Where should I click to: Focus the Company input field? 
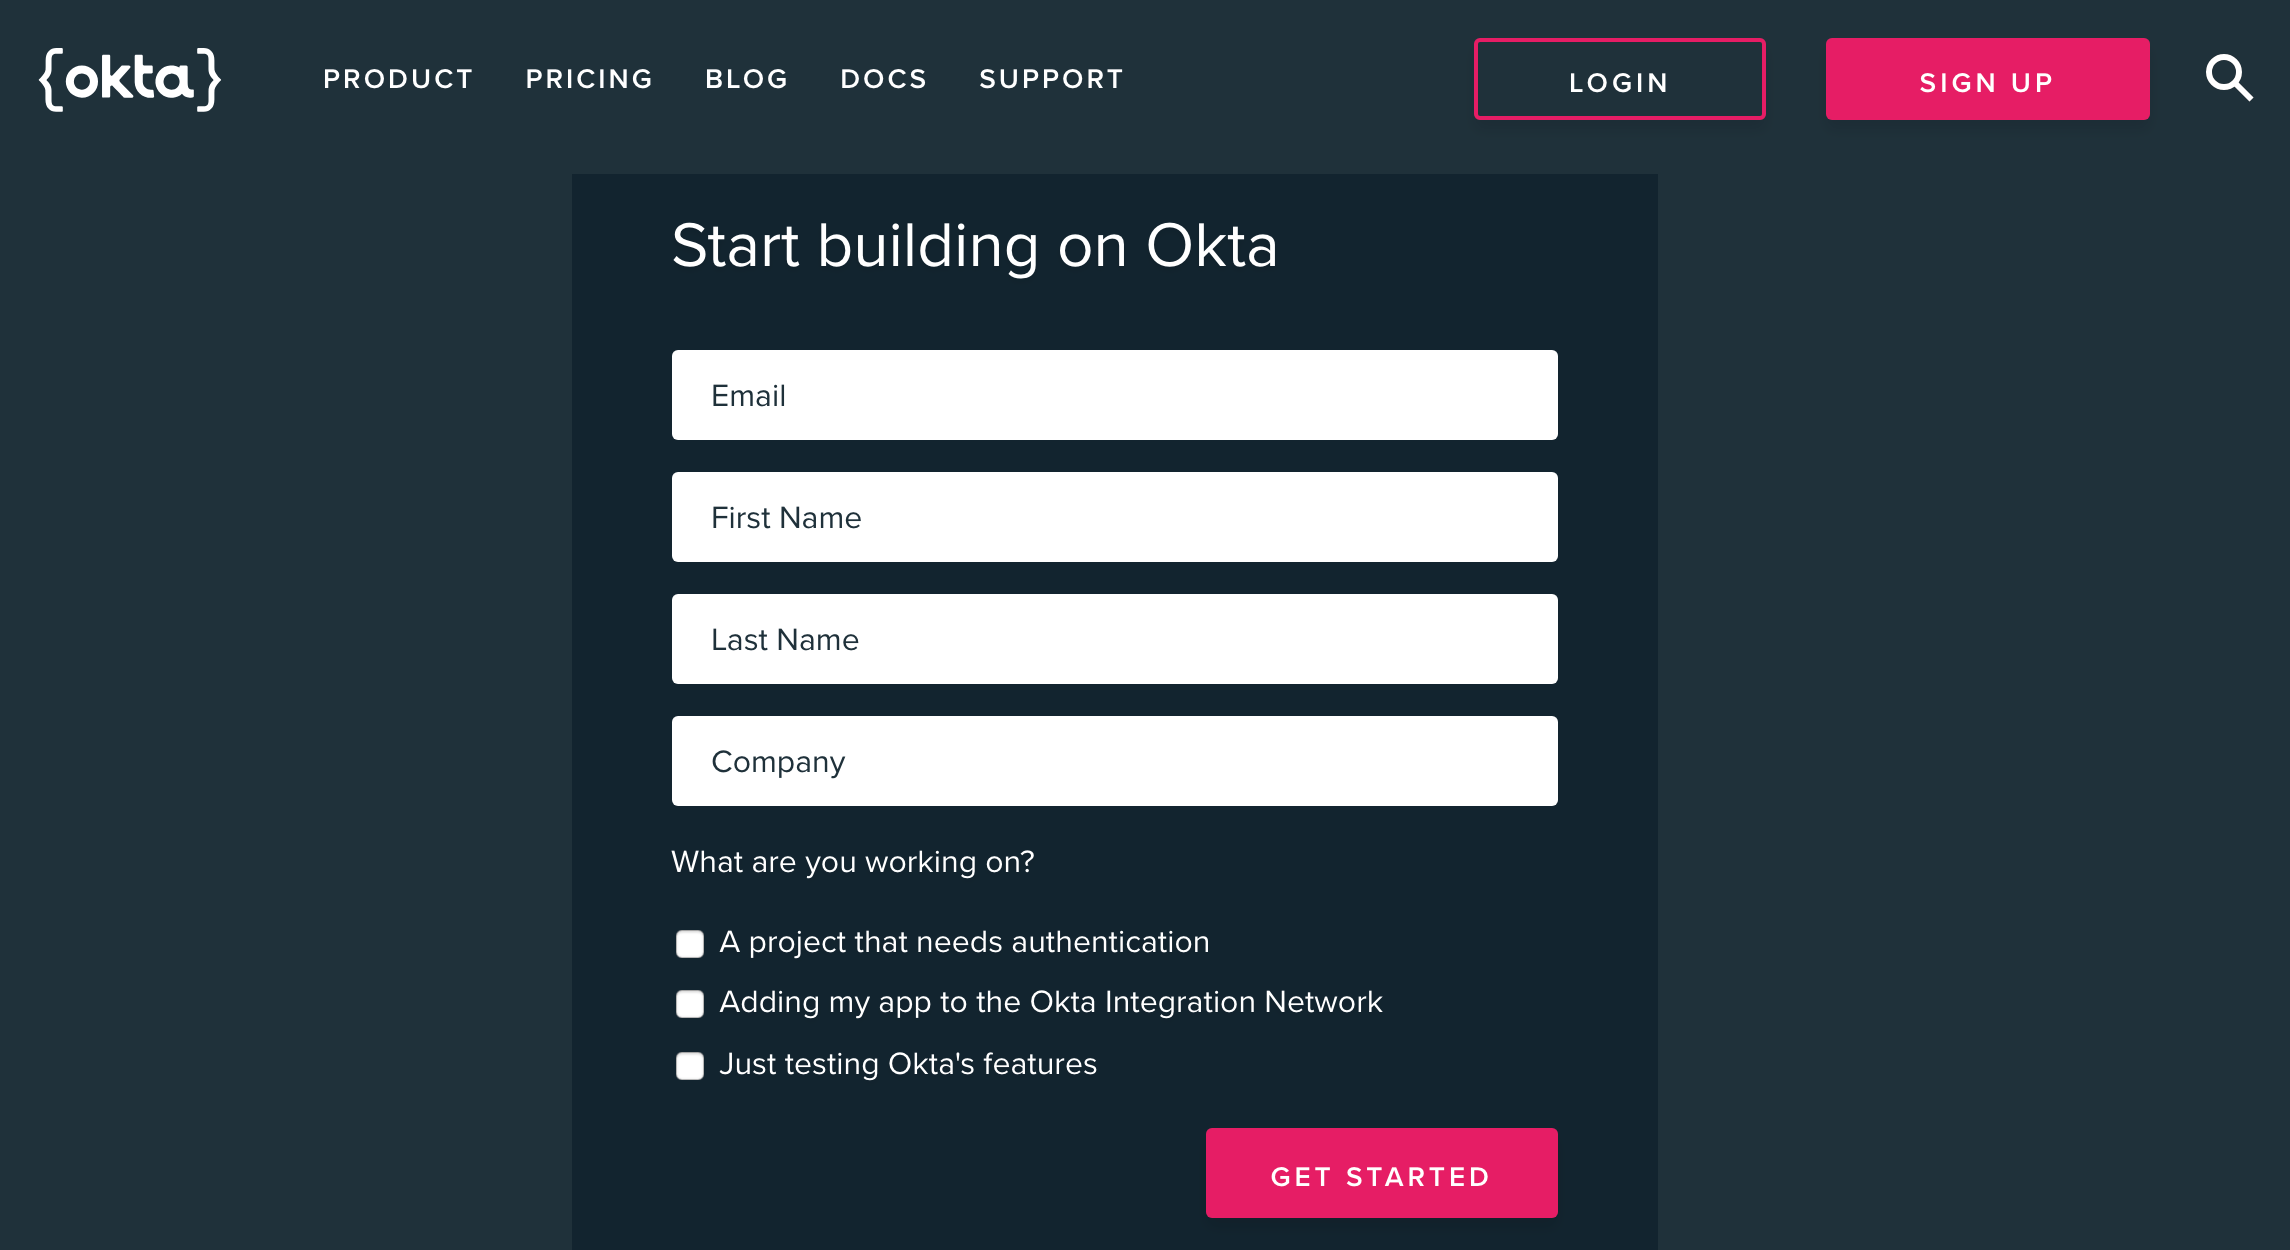coord(1114,762)
